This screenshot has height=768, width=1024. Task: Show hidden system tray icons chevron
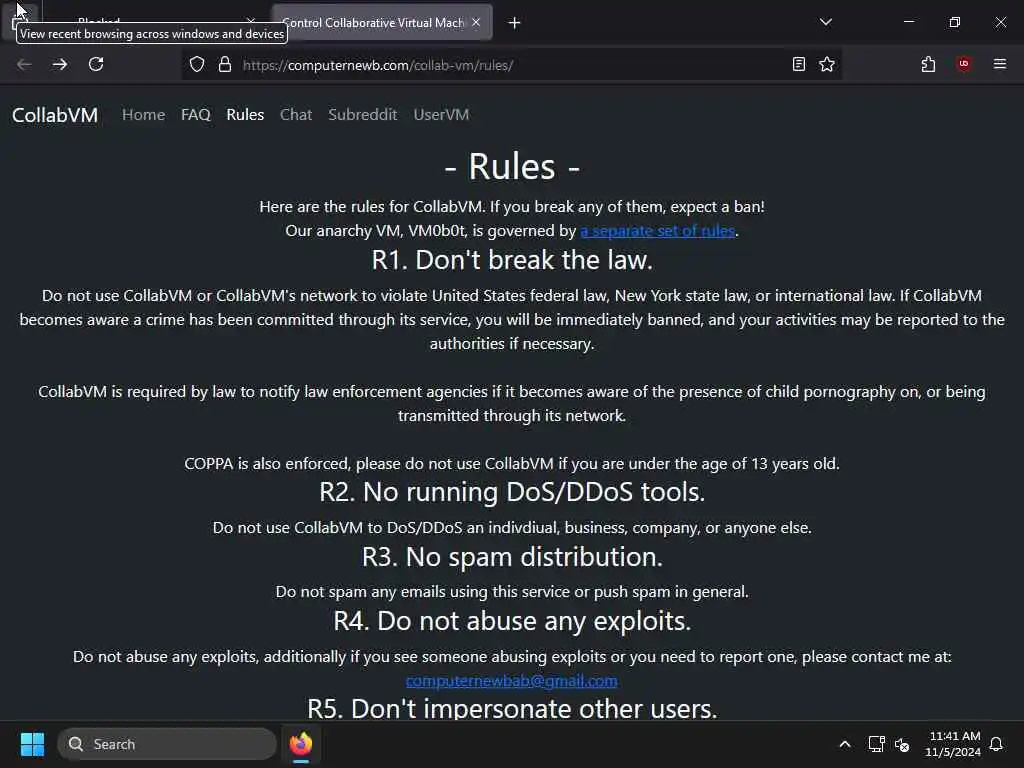(x=844, y=744)
